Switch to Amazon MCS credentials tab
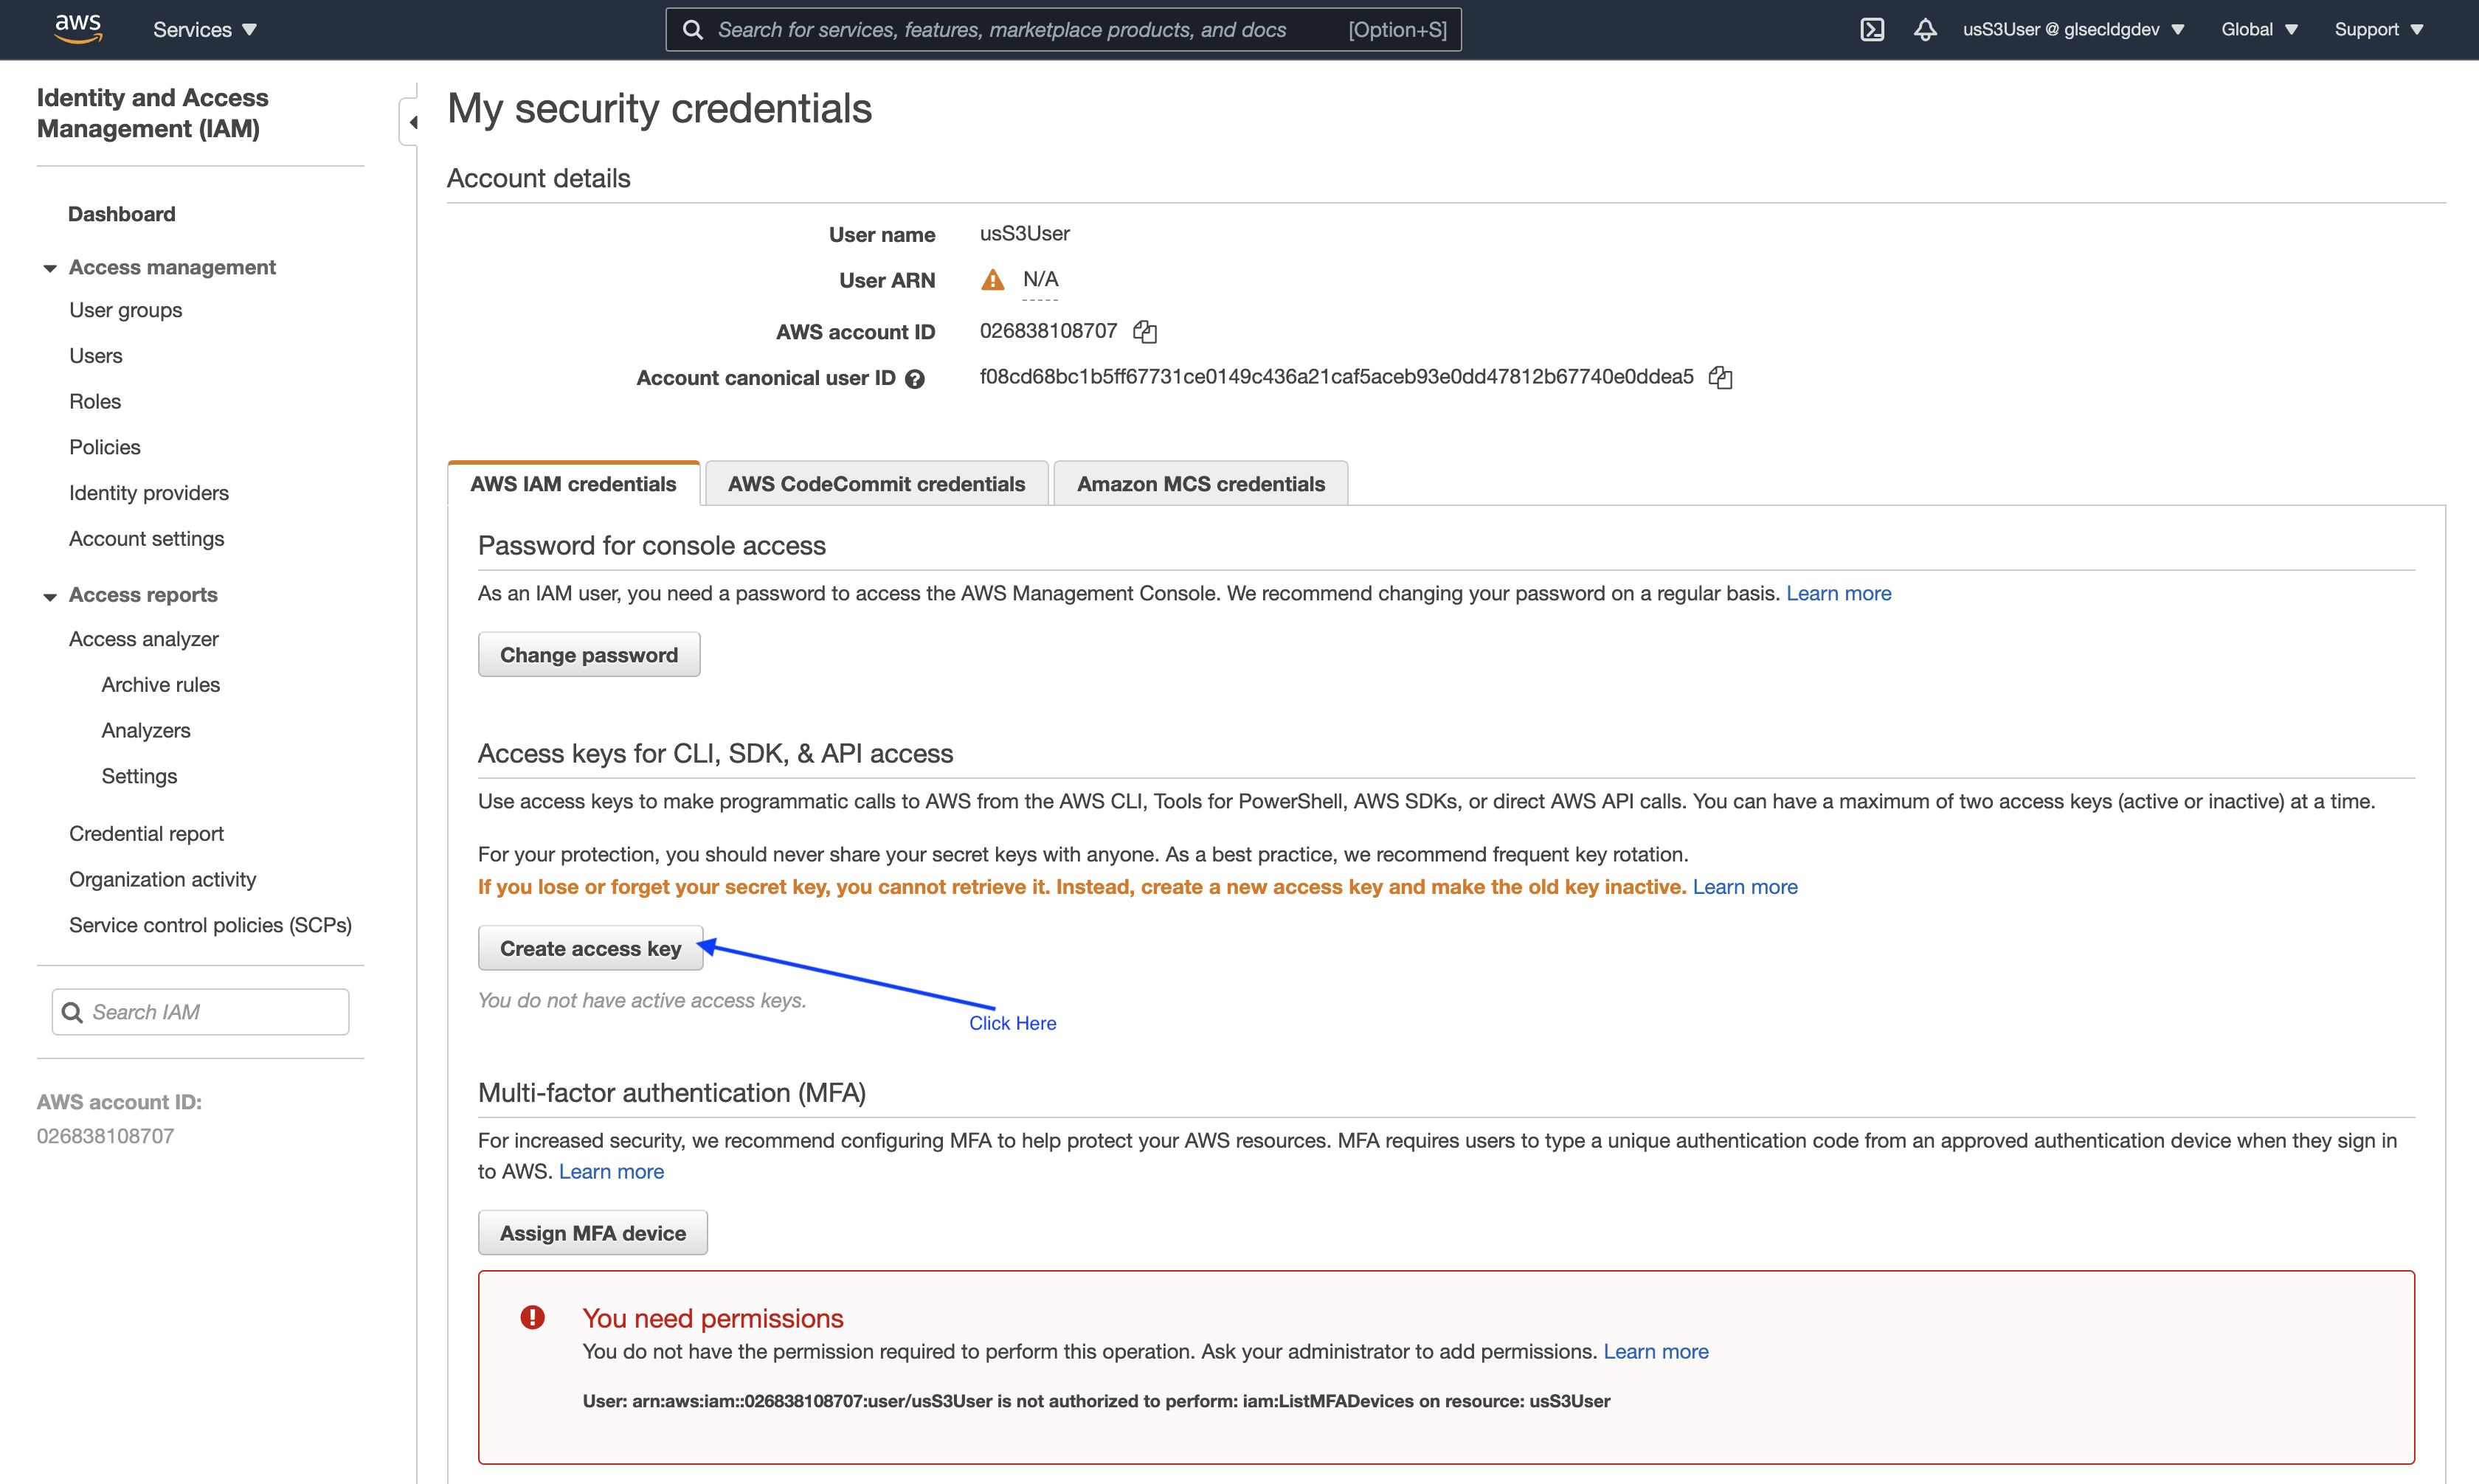The height and width of the screenshot is (1484, 2479). [x=1200, y=484]
